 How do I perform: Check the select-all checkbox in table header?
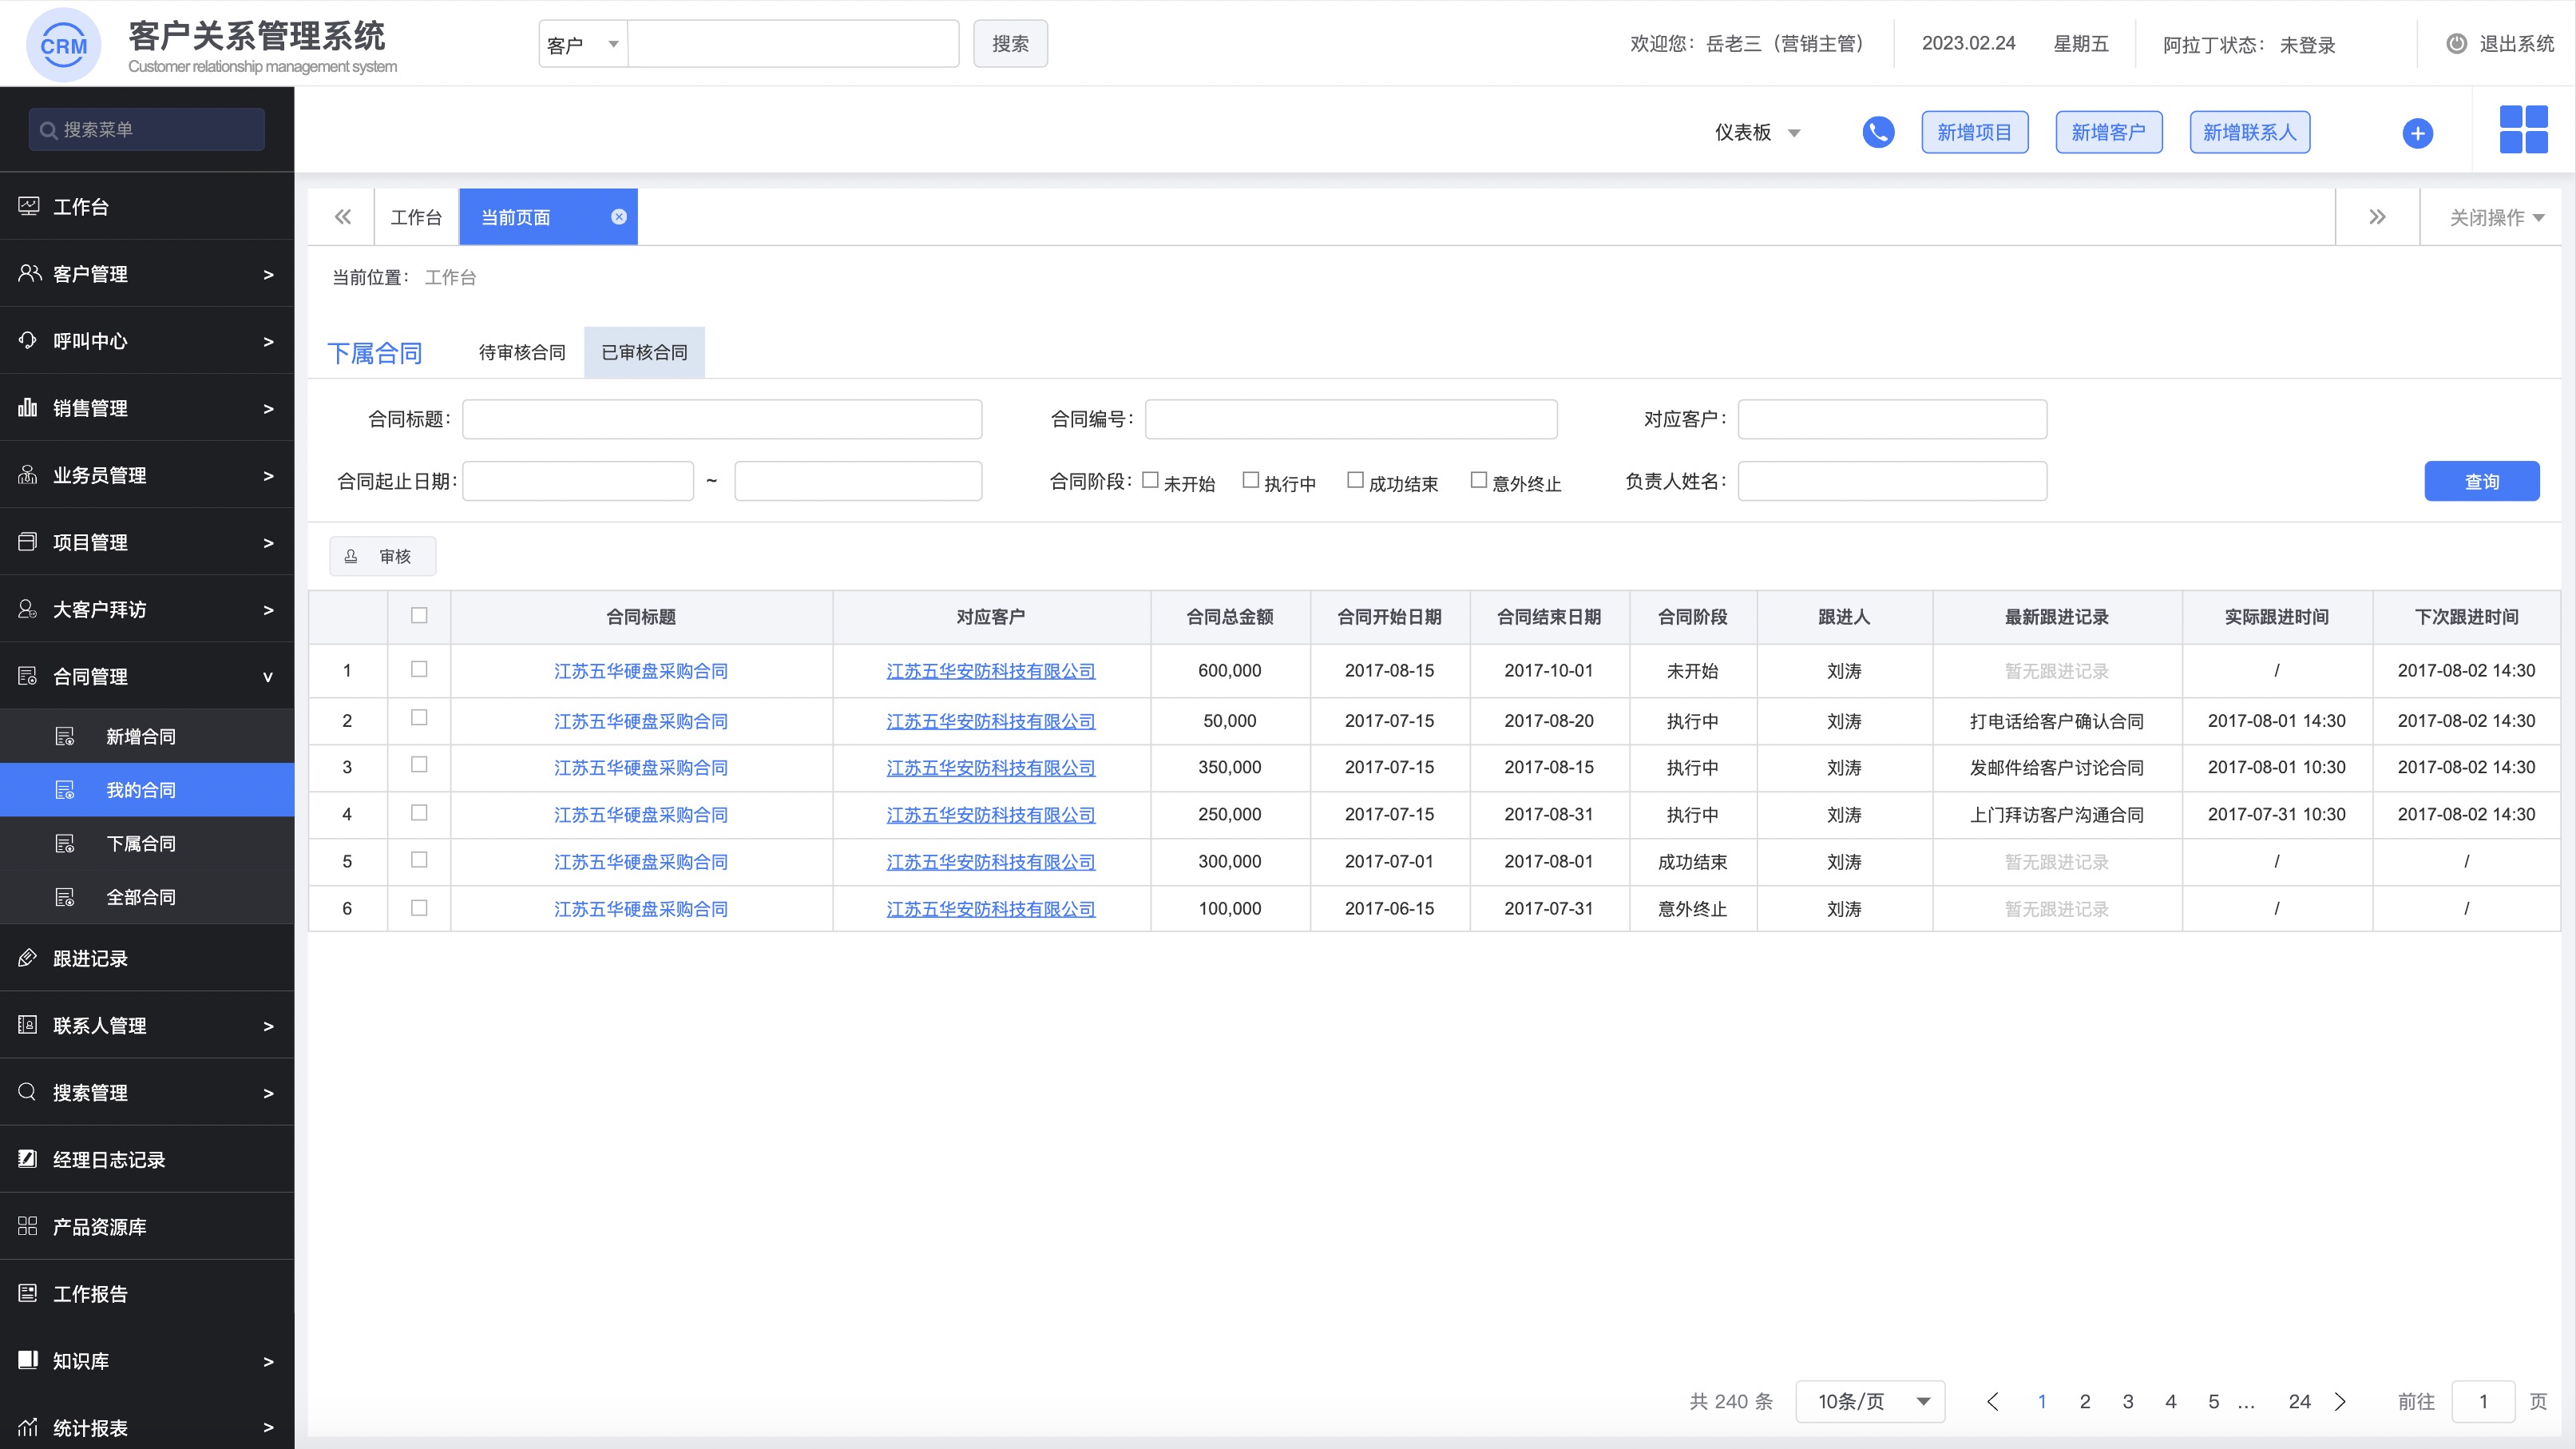tap(419, 615)
